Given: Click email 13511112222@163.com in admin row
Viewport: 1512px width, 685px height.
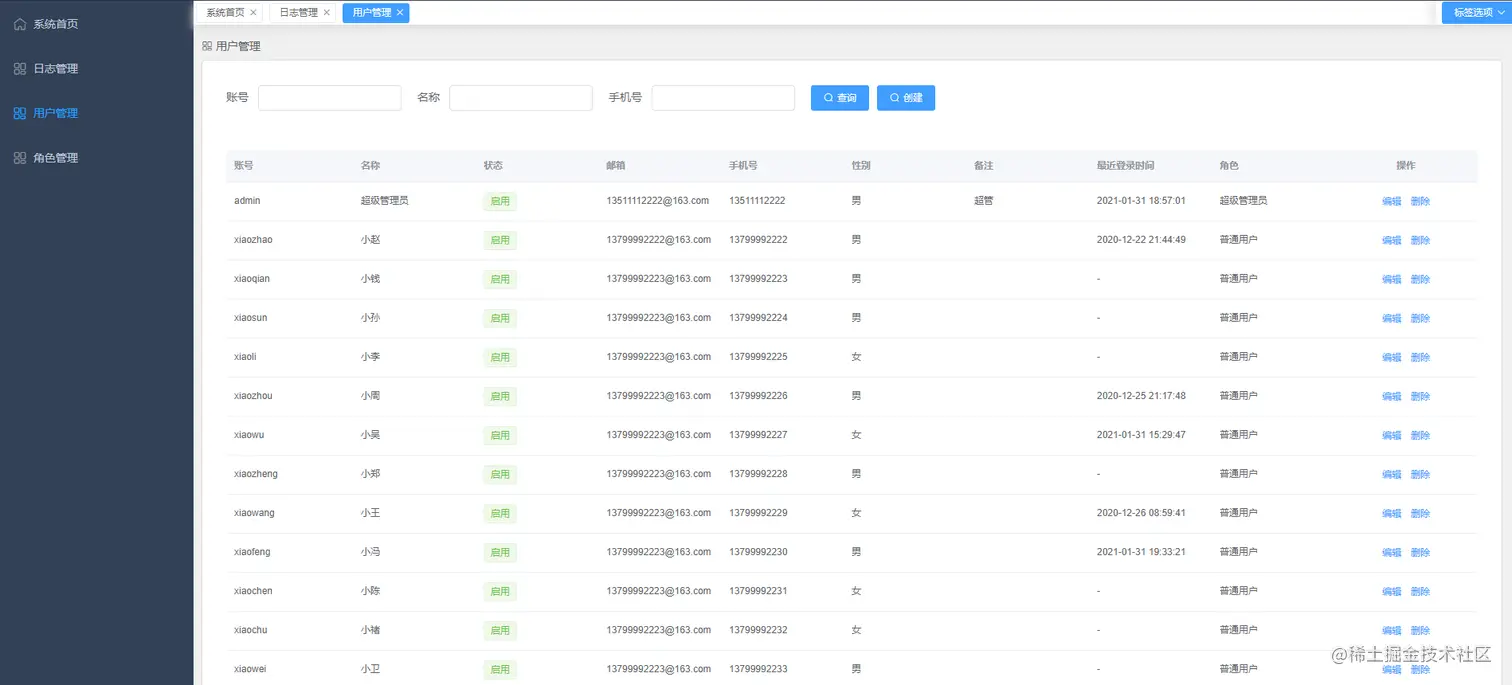Looking at the screenshot, I should (x=657, y=200).
